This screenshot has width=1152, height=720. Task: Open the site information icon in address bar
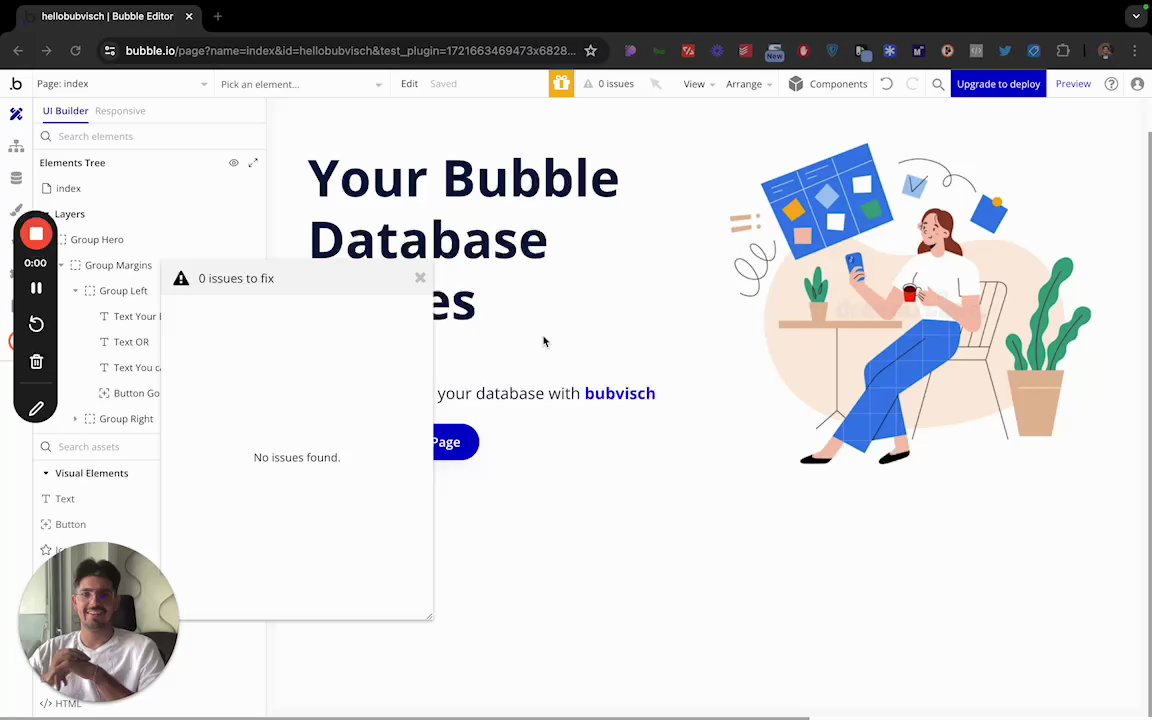109,51
